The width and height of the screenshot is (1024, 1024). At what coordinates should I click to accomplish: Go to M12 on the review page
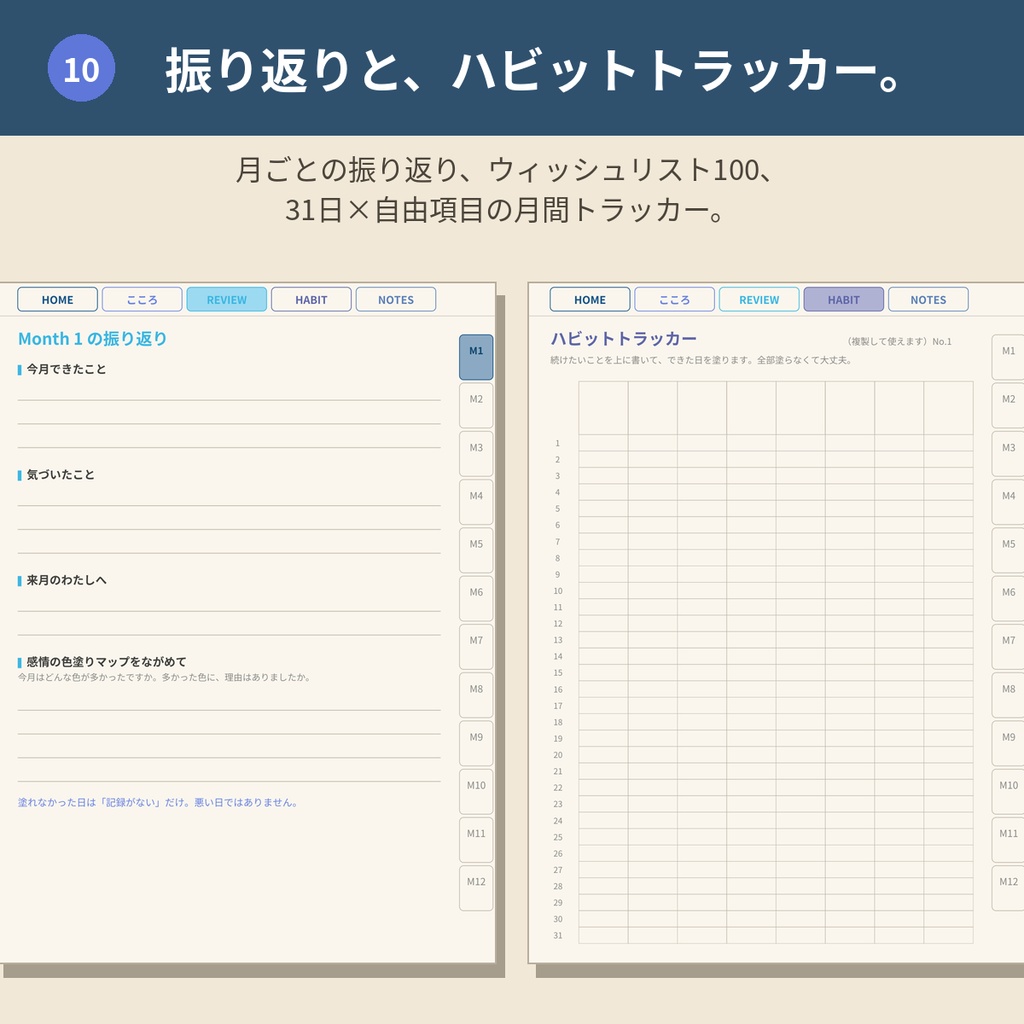tap(476, 889)
